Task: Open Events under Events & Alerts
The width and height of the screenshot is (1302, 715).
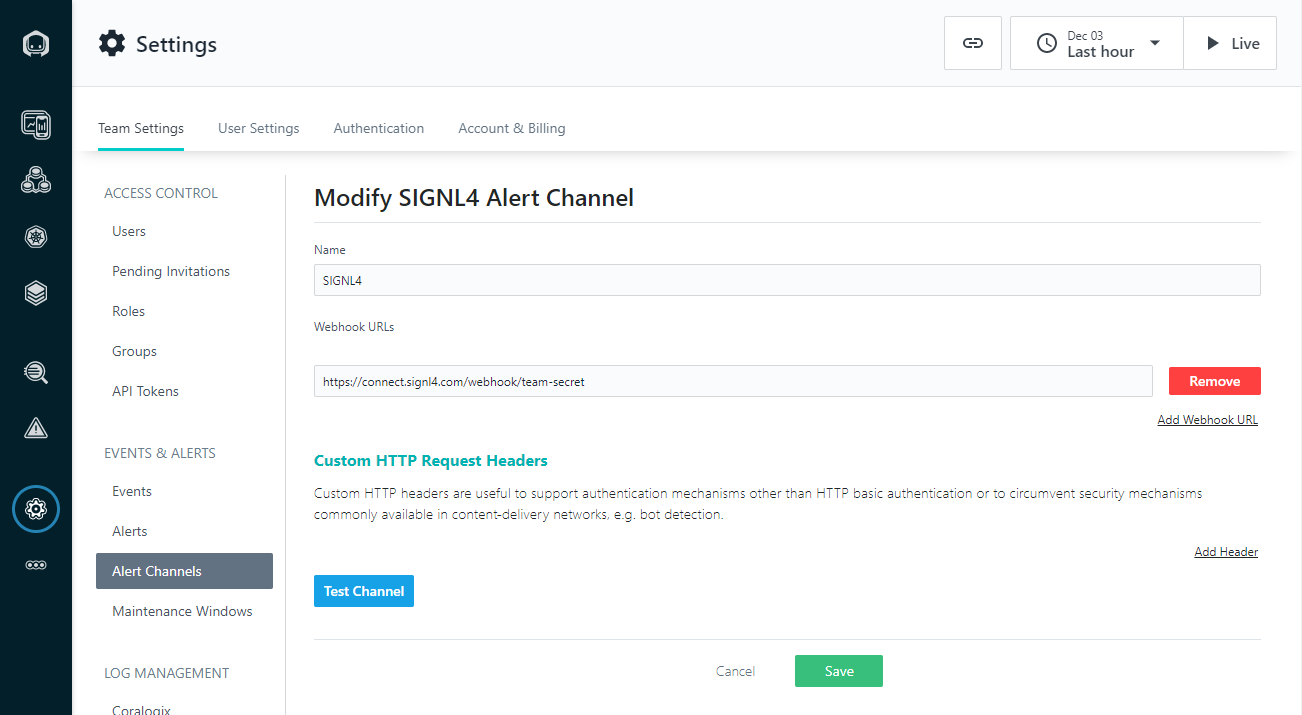Action: [132, 491]
